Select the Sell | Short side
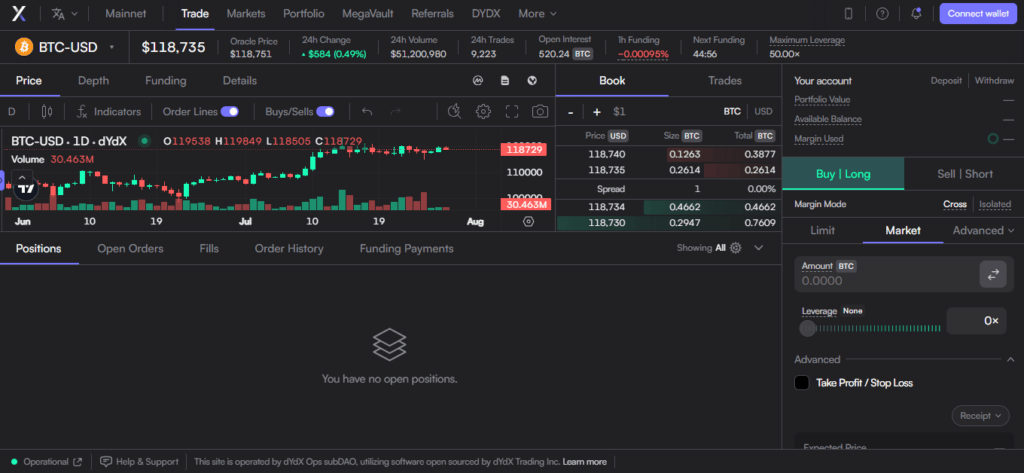This screenshot has width=1024, height=473. point(965,174)
